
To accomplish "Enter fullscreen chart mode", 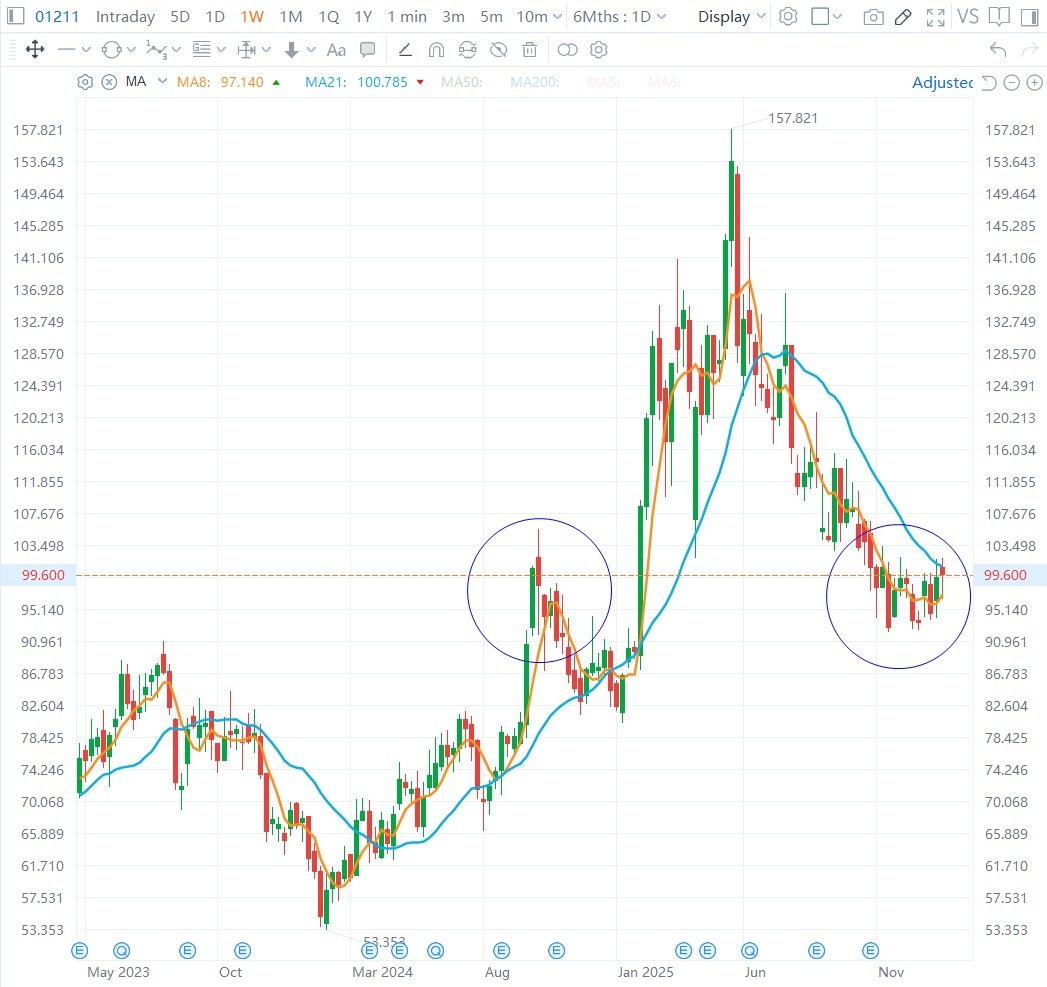I will point(935,17).
